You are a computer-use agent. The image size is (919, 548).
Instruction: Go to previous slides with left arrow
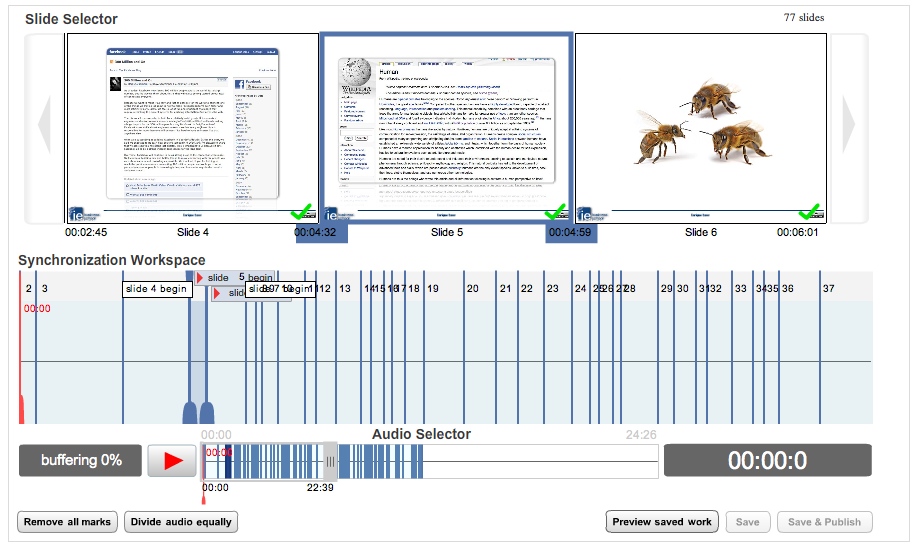coord(43,126)
